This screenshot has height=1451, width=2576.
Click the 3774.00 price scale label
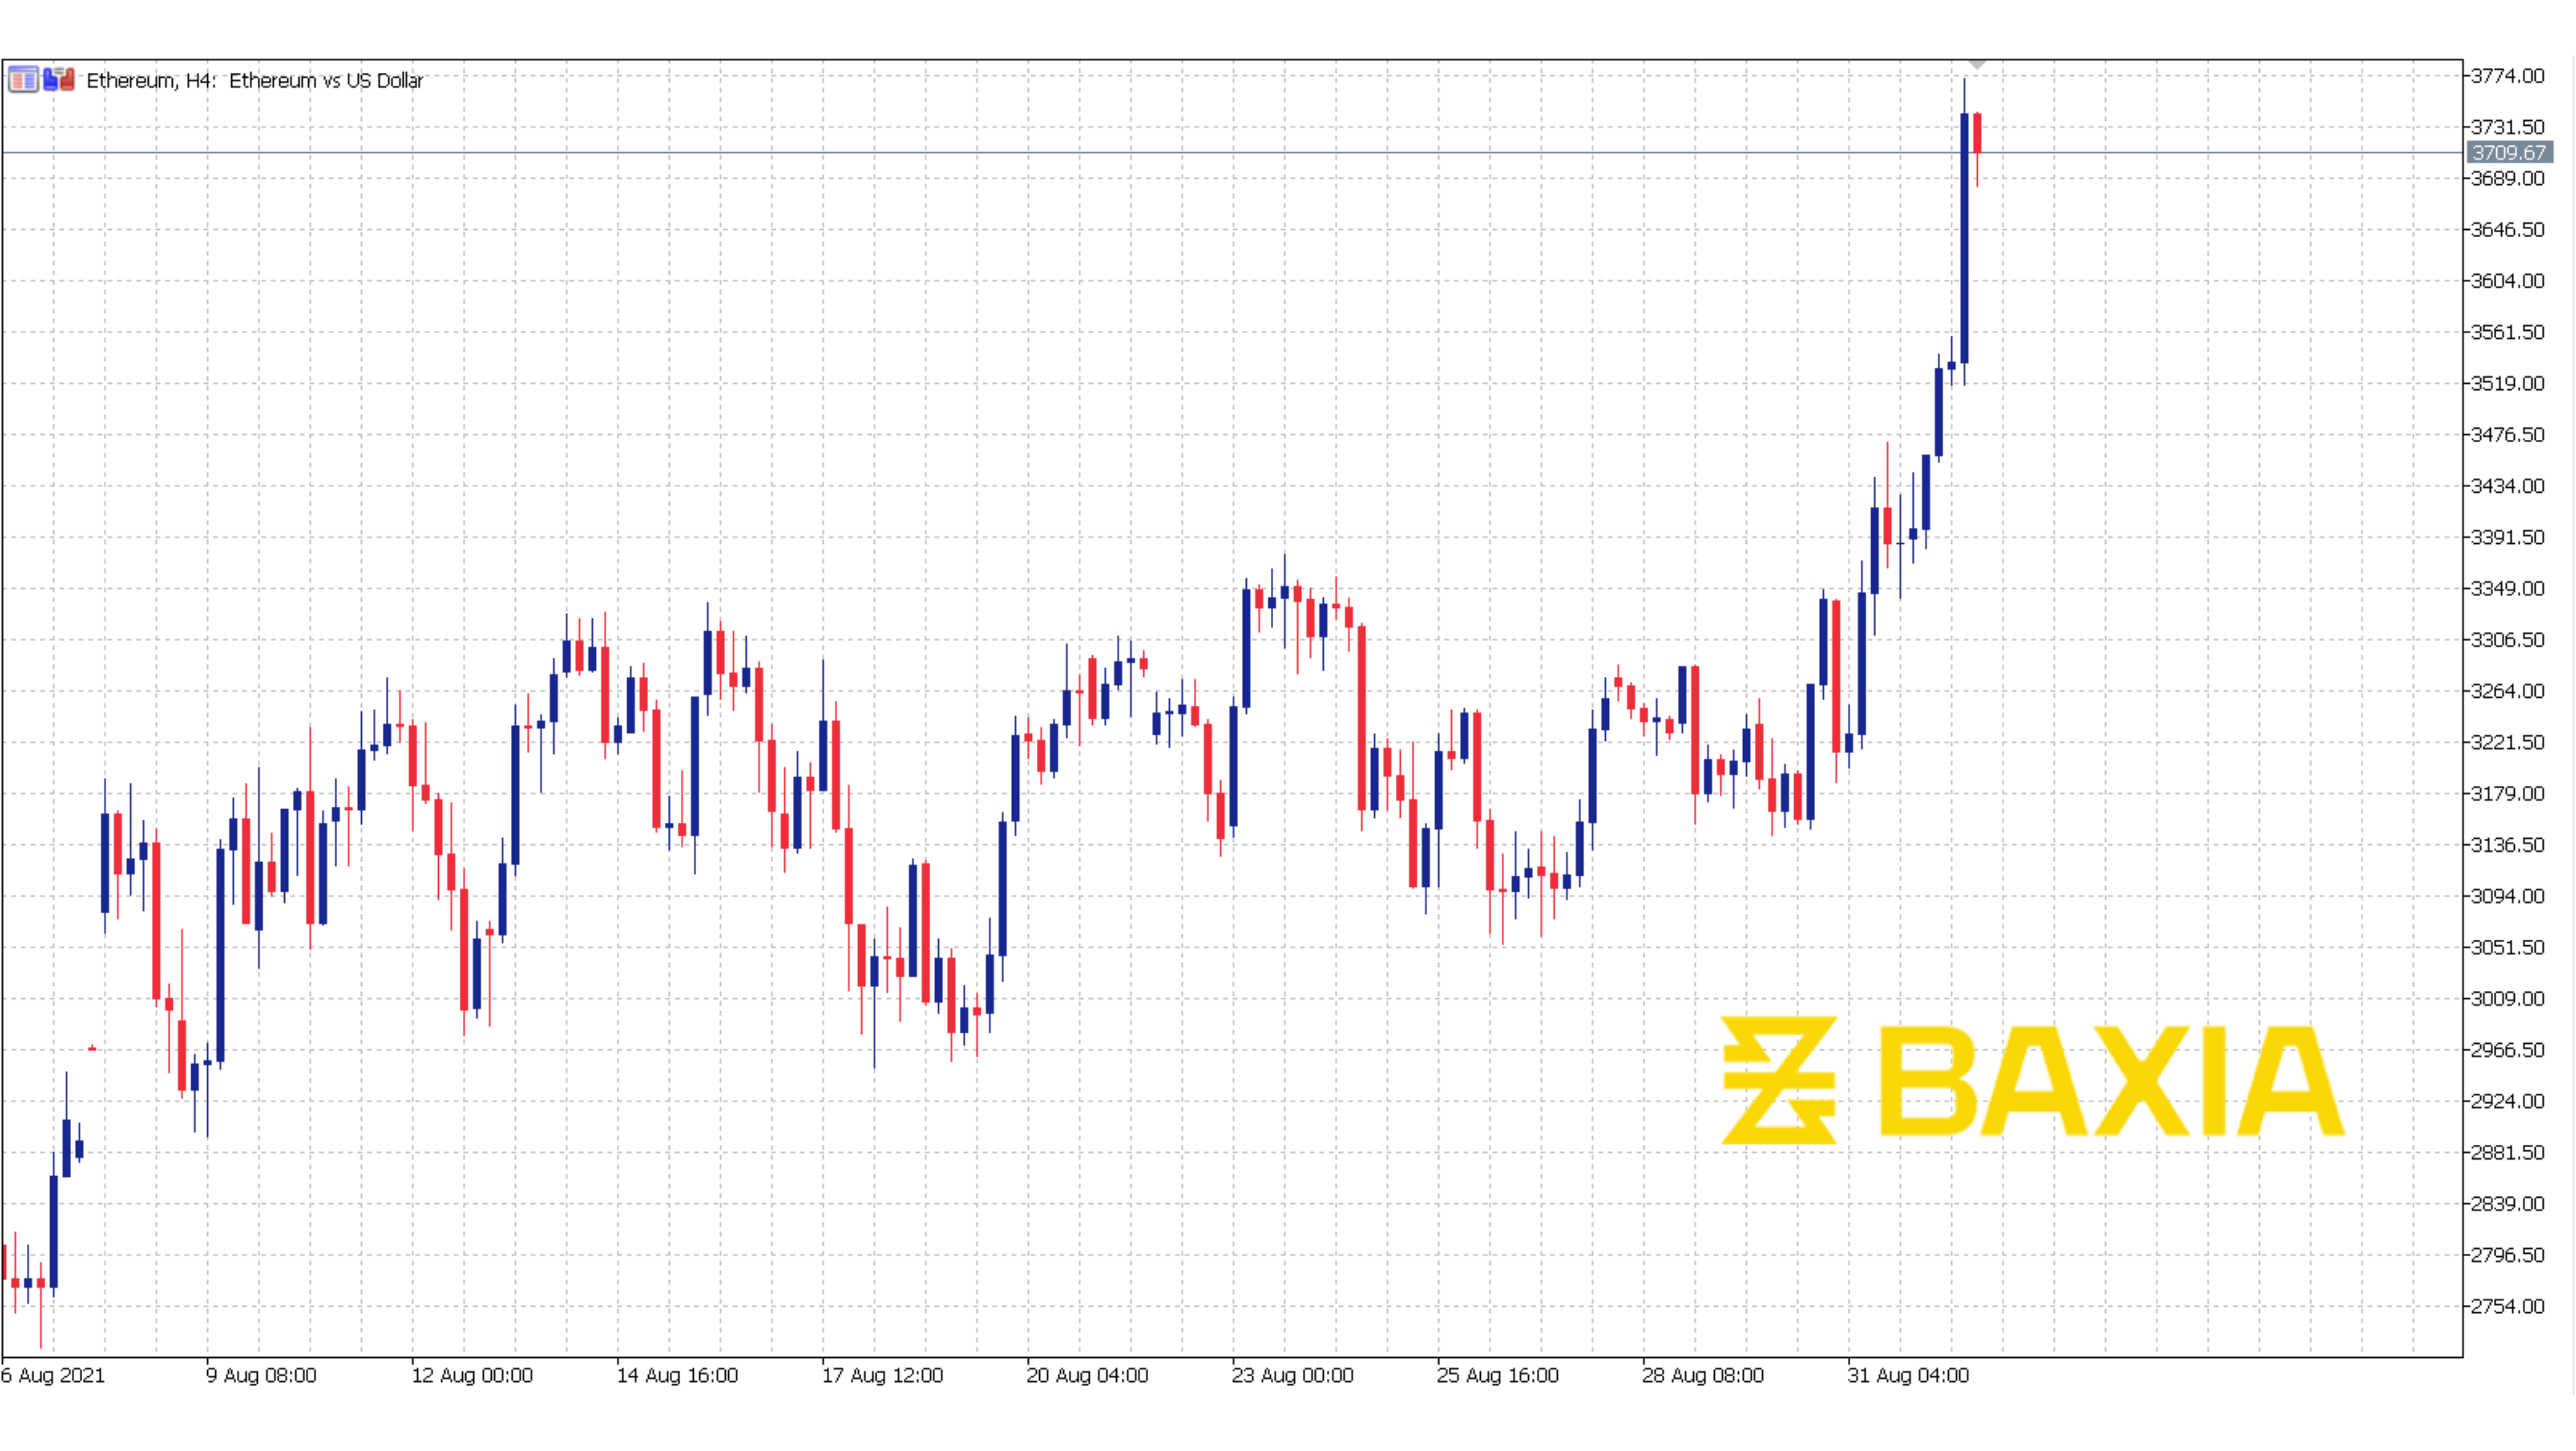(x=2507, y=76)
